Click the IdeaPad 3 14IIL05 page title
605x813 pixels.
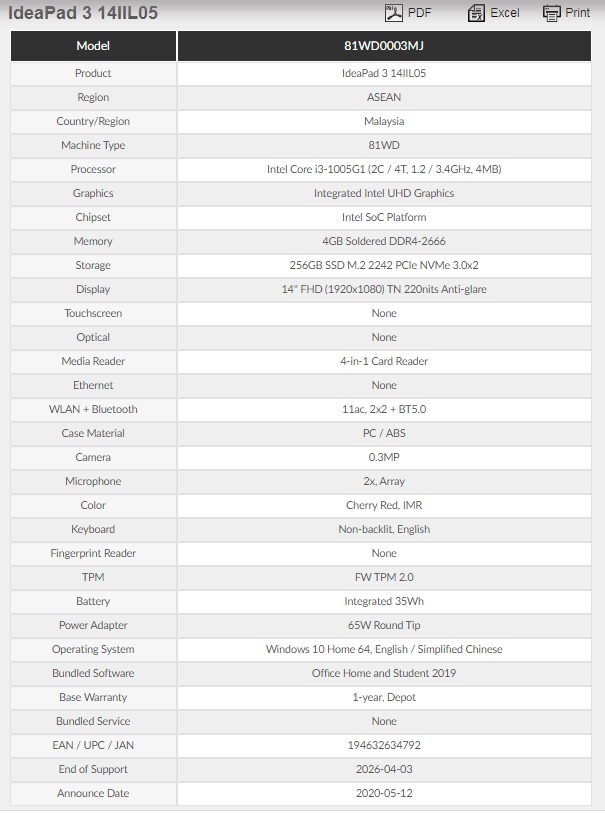(84, 14)
